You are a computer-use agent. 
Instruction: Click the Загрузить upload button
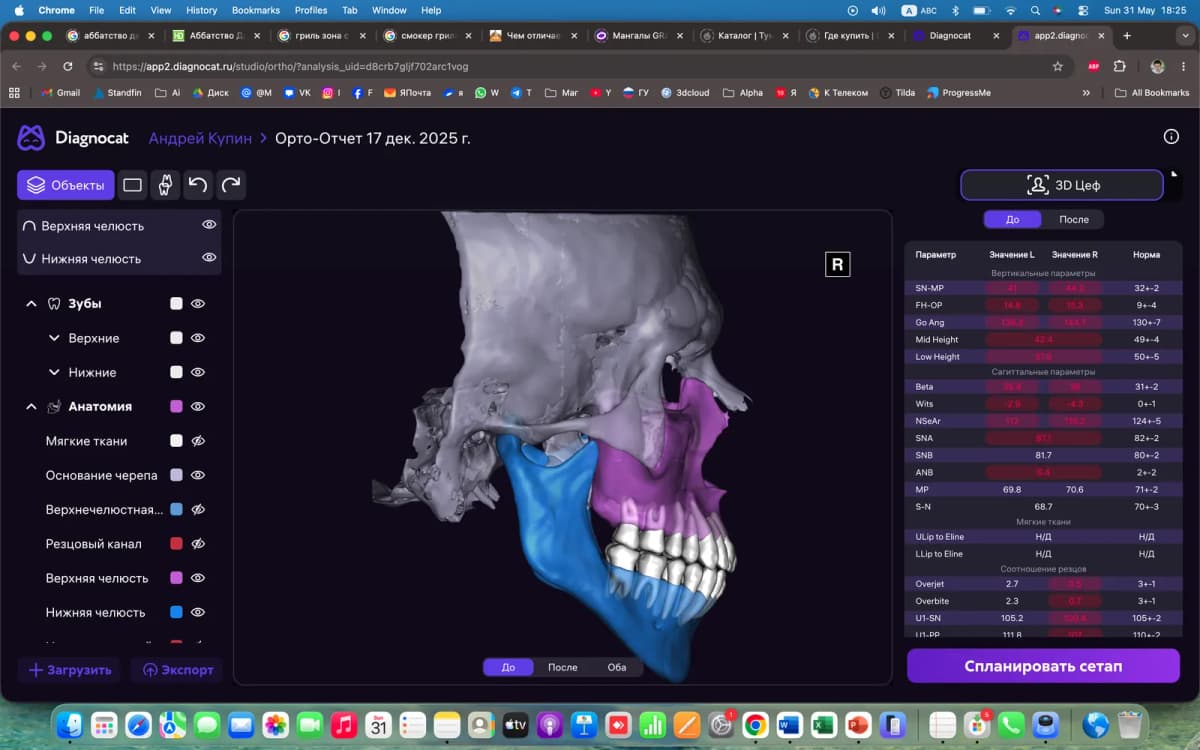tap(69, 670)
